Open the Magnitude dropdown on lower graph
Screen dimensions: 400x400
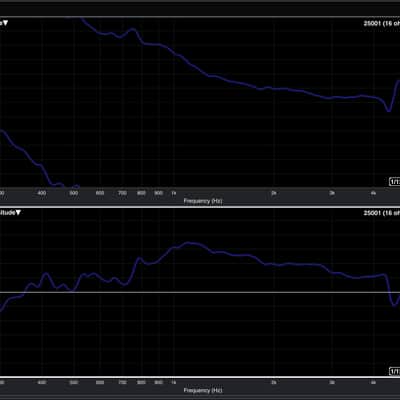[10, 213]
